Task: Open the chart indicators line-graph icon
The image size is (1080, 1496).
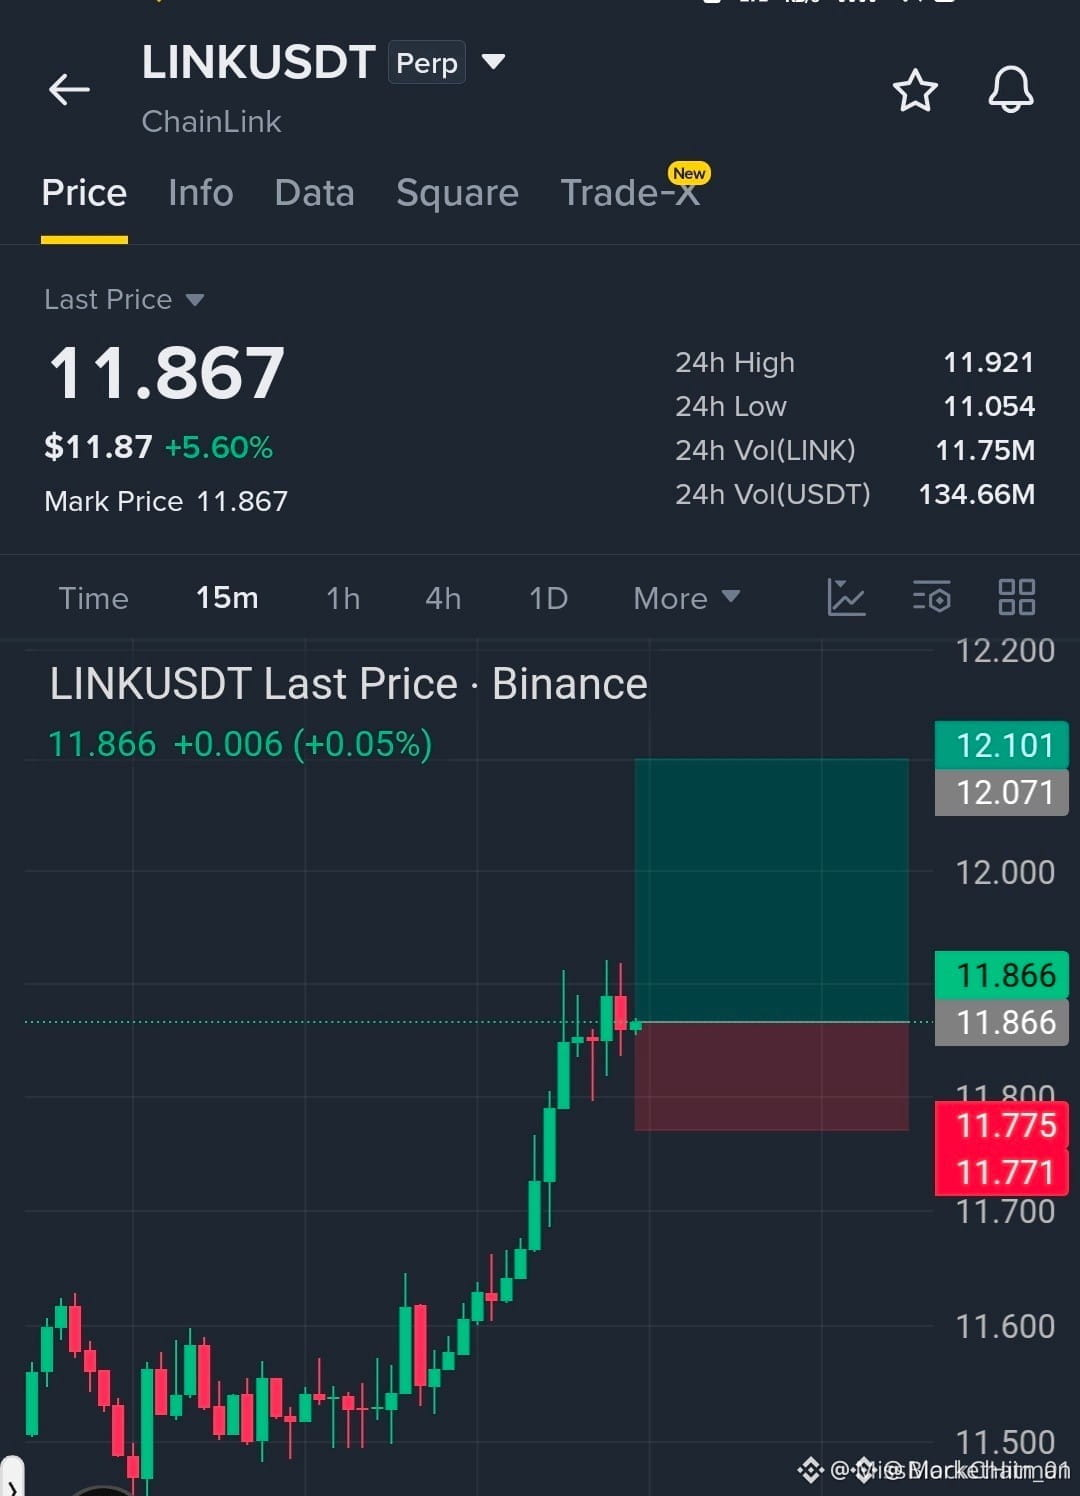Action: [846, 597]
